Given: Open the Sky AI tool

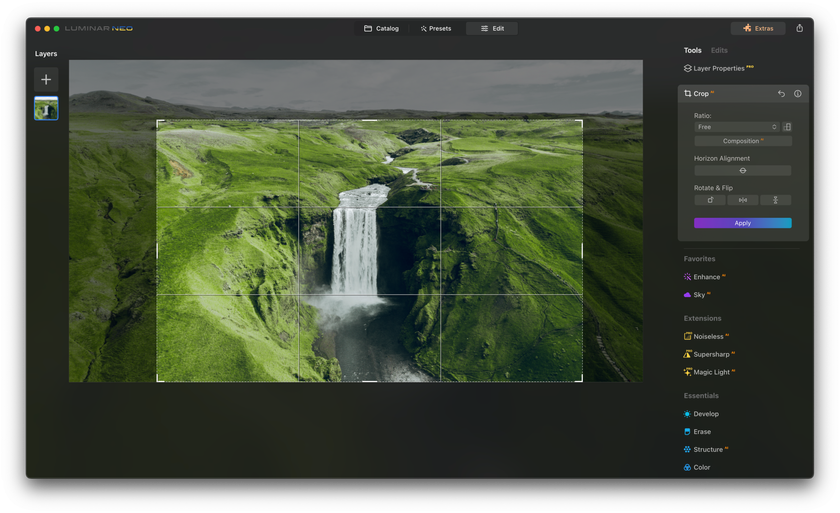Looking at the screenshot, I should [x=697, y=295].
